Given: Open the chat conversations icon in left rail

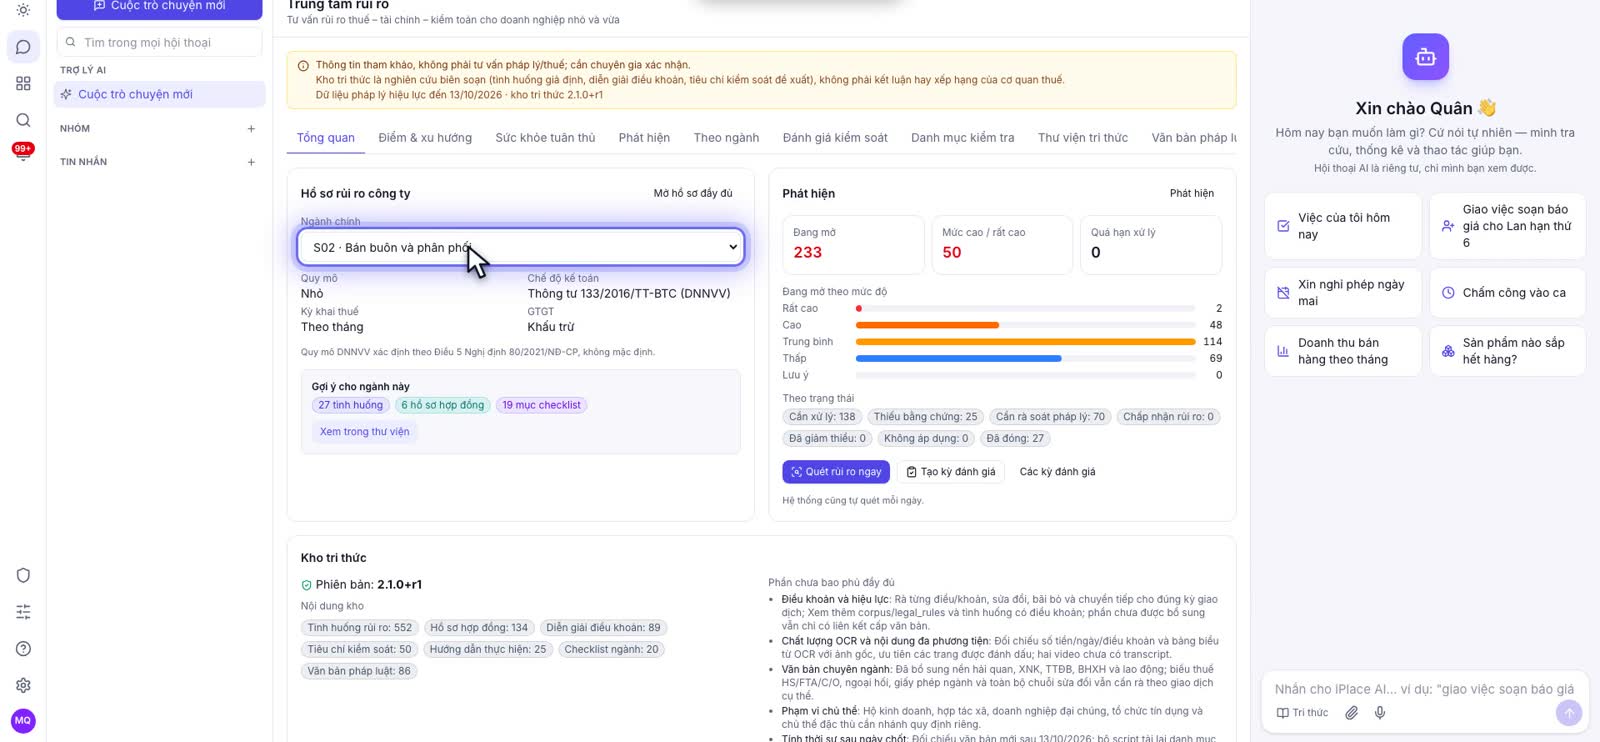Looking at the screenshot, I should click(23, 47).
